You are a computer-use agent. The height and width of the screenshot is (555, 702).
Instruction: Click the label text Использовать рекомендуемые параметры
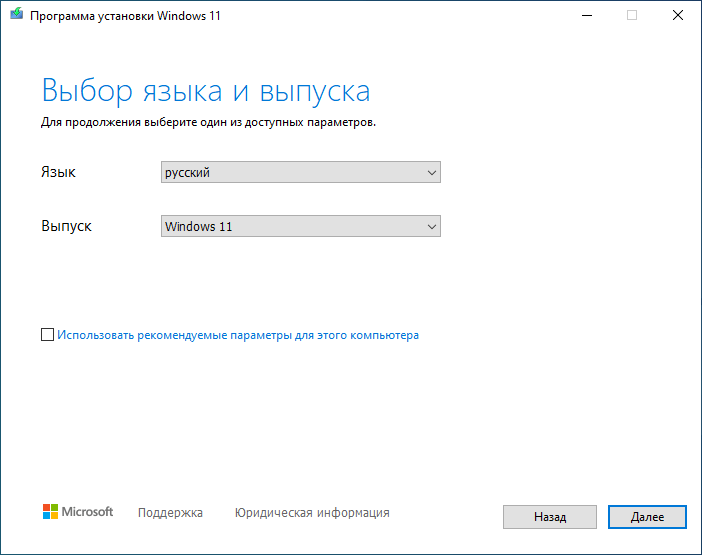point(174,335)
